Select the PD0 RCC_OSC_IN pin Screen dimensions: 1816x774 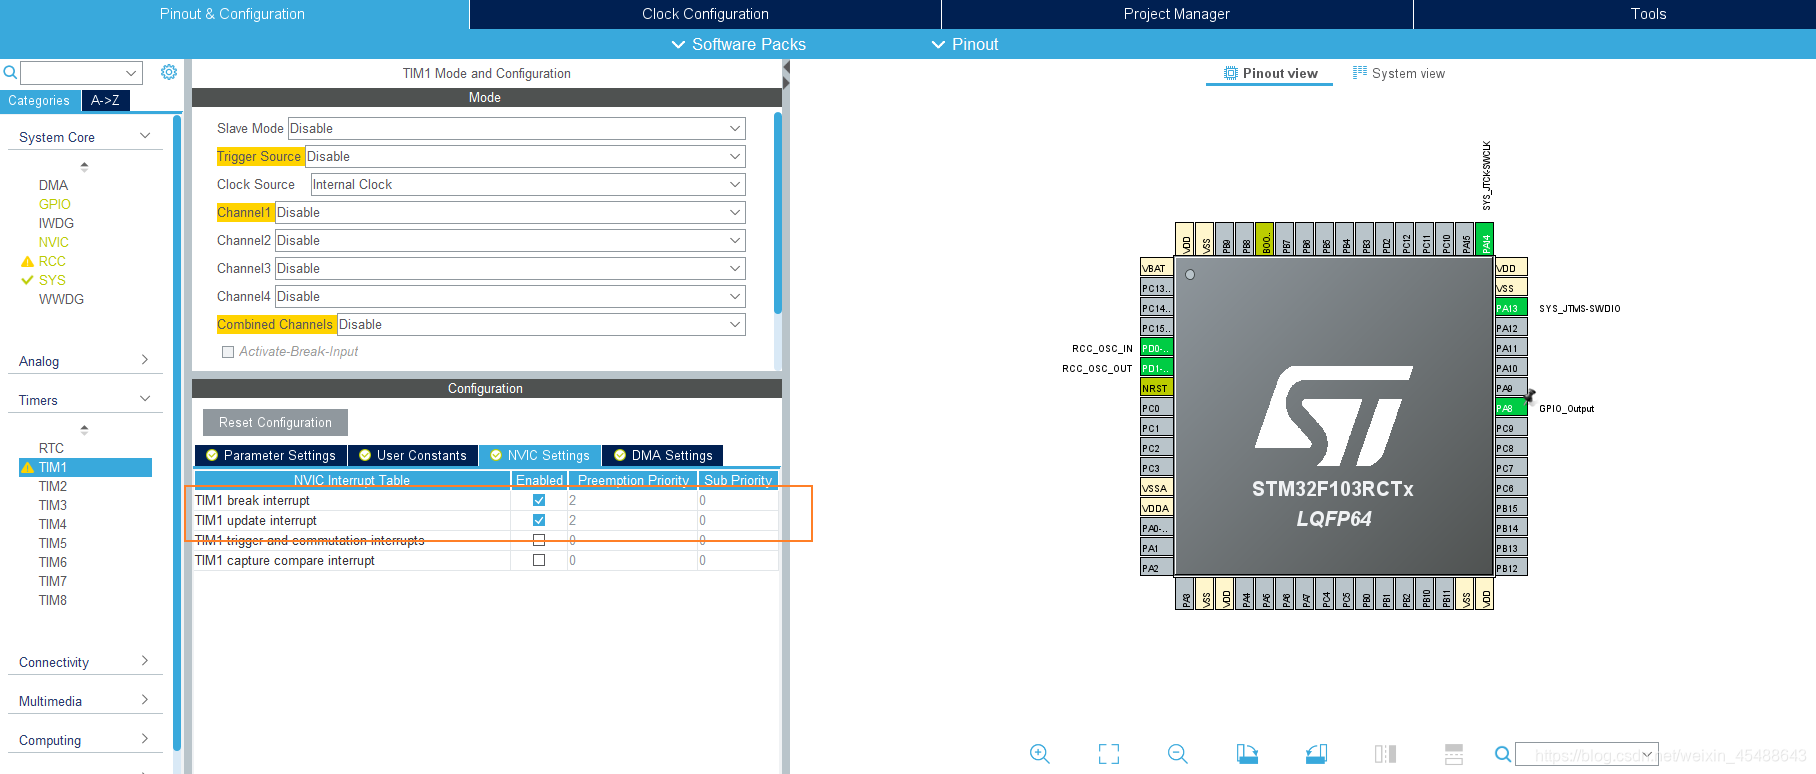(x=1156, y=348)
